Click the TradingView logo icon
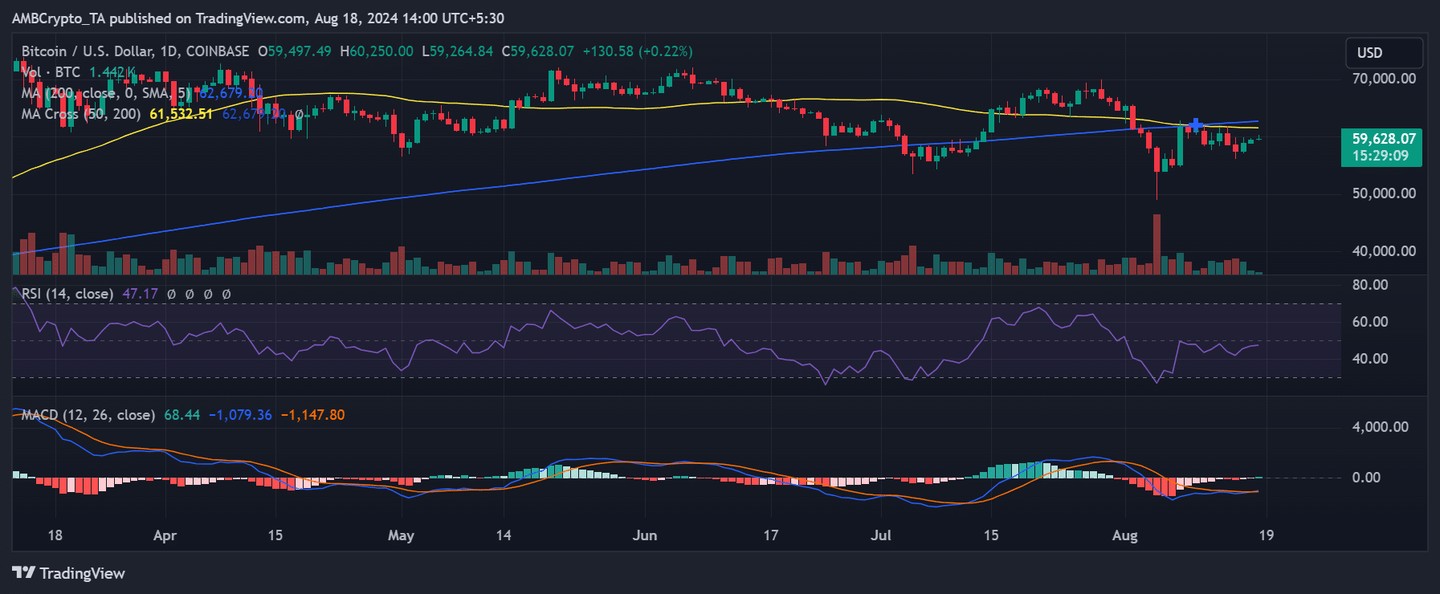Image resolution: width=1440 pixels, height=594 pixels. click(x=23, y=573)
